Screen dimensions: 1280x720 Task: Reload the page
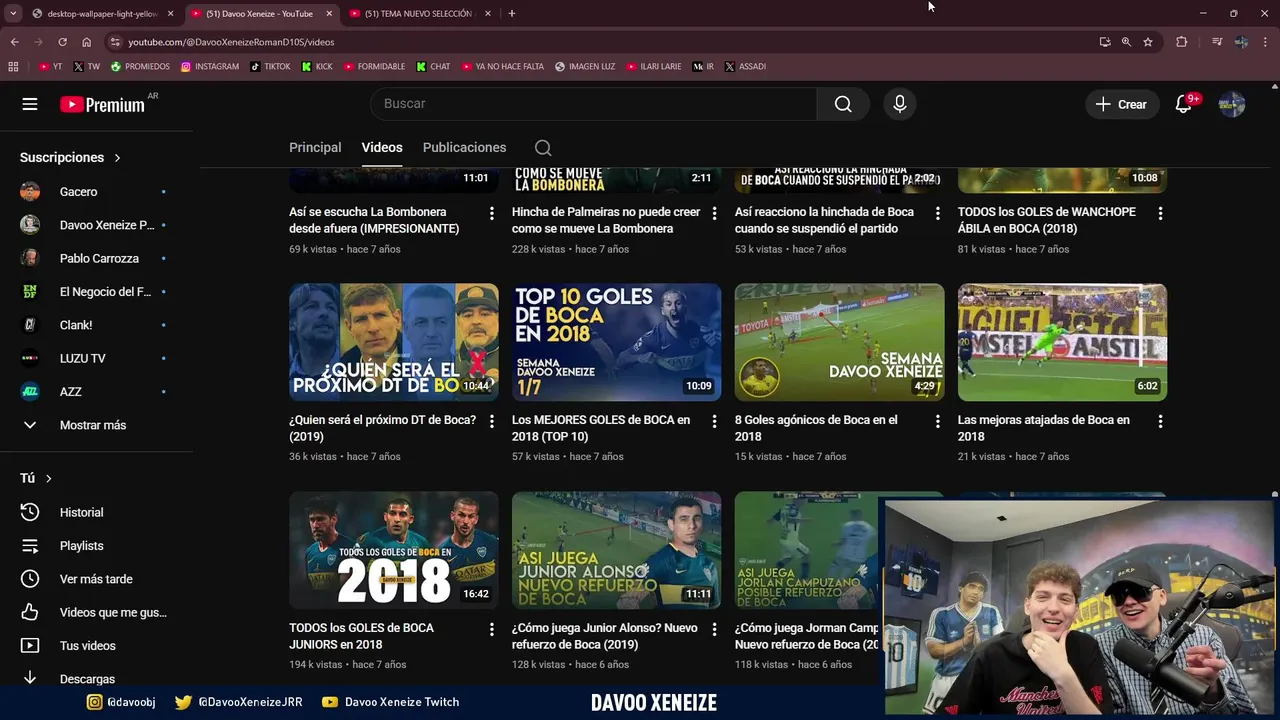pos(62,42)
